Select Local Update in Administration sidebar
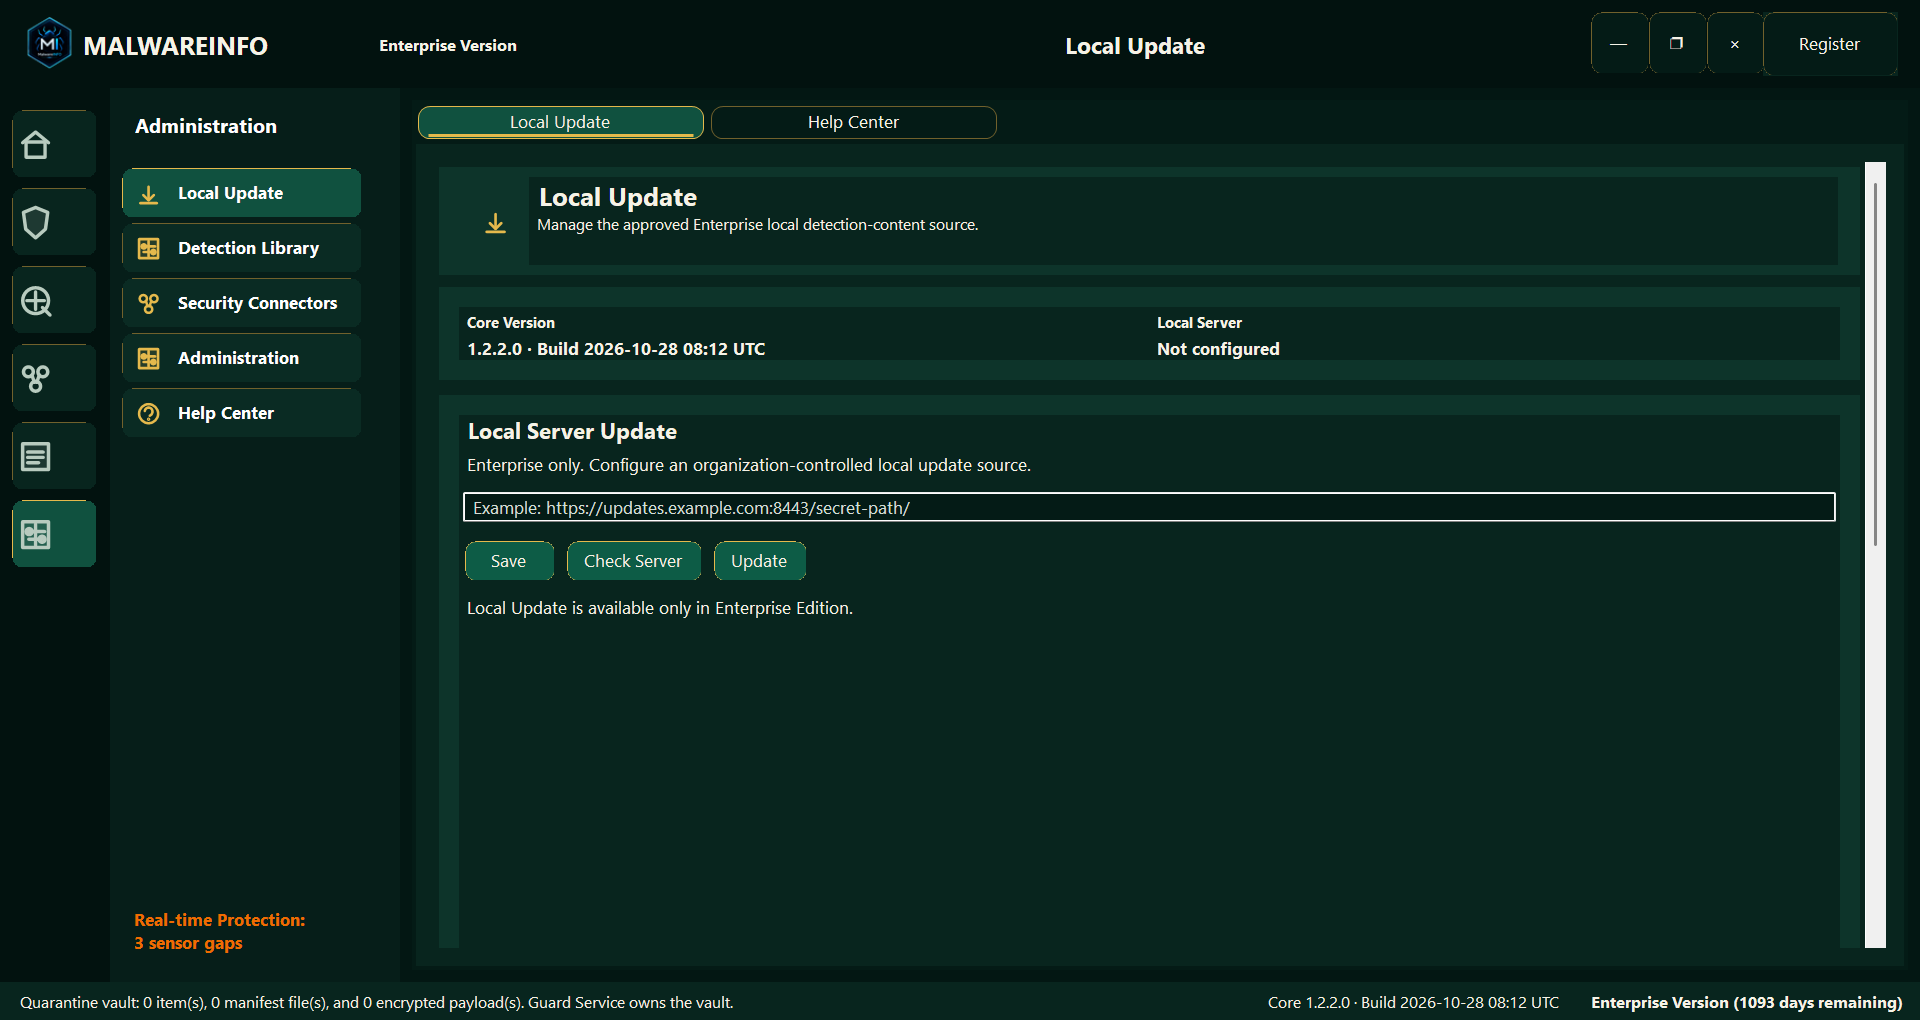1920x1020 pixels. tap(242, 193)
